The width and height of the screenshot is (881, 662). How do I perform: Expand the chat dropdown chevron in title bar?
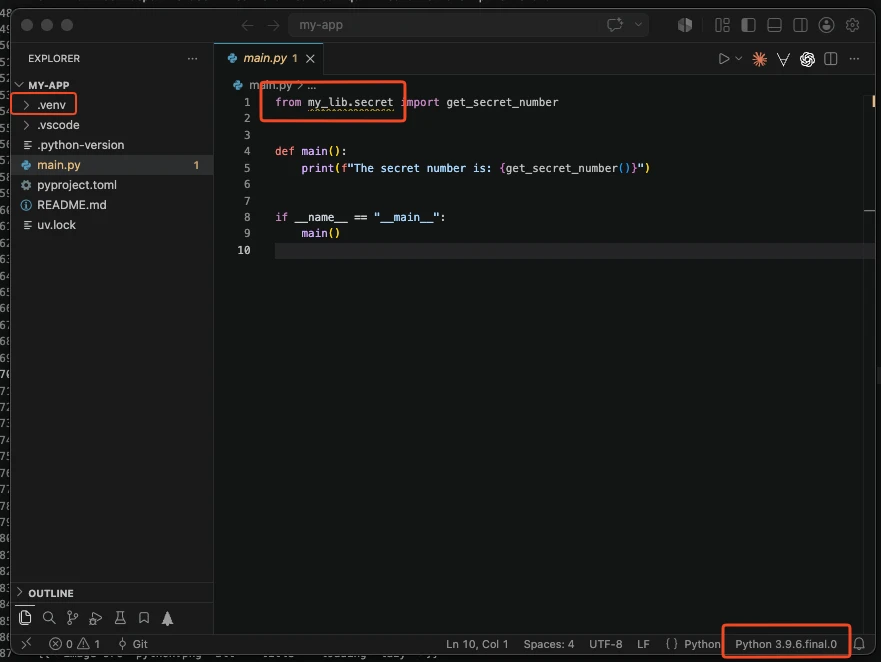point(638,25)
